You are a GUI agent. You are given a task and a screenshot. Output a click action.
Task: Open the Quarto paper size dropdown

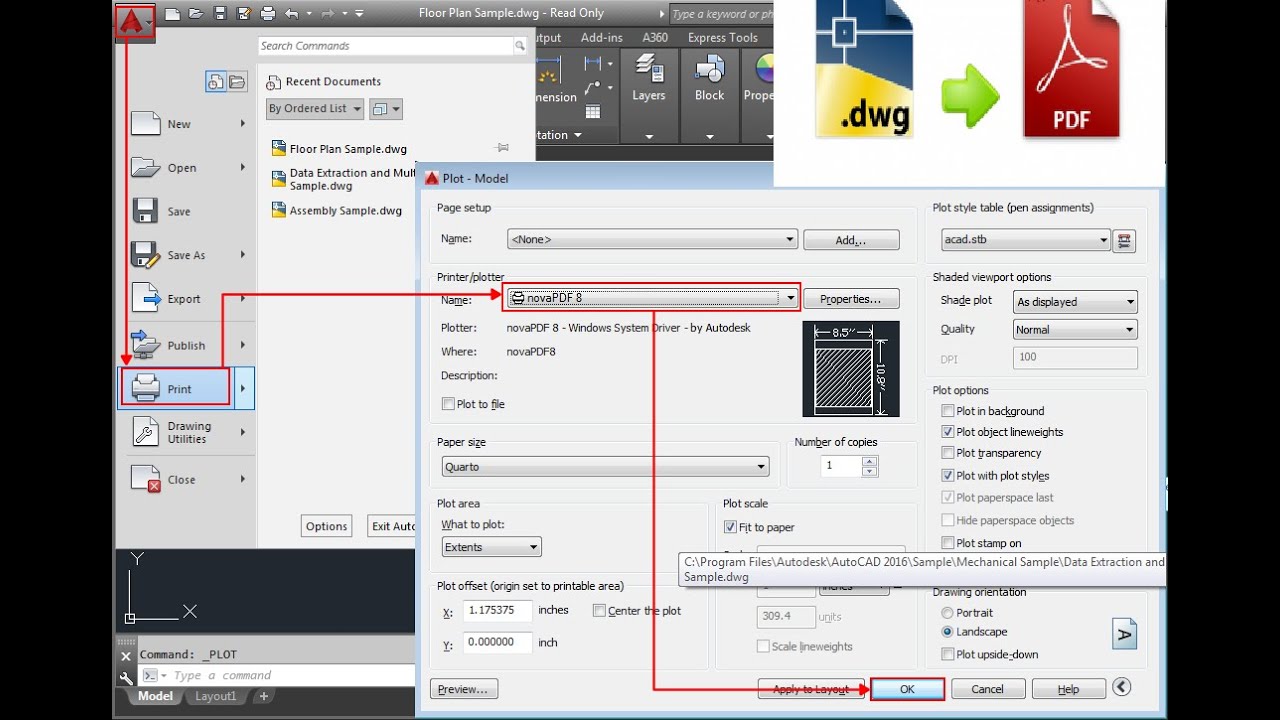point(605,467)
